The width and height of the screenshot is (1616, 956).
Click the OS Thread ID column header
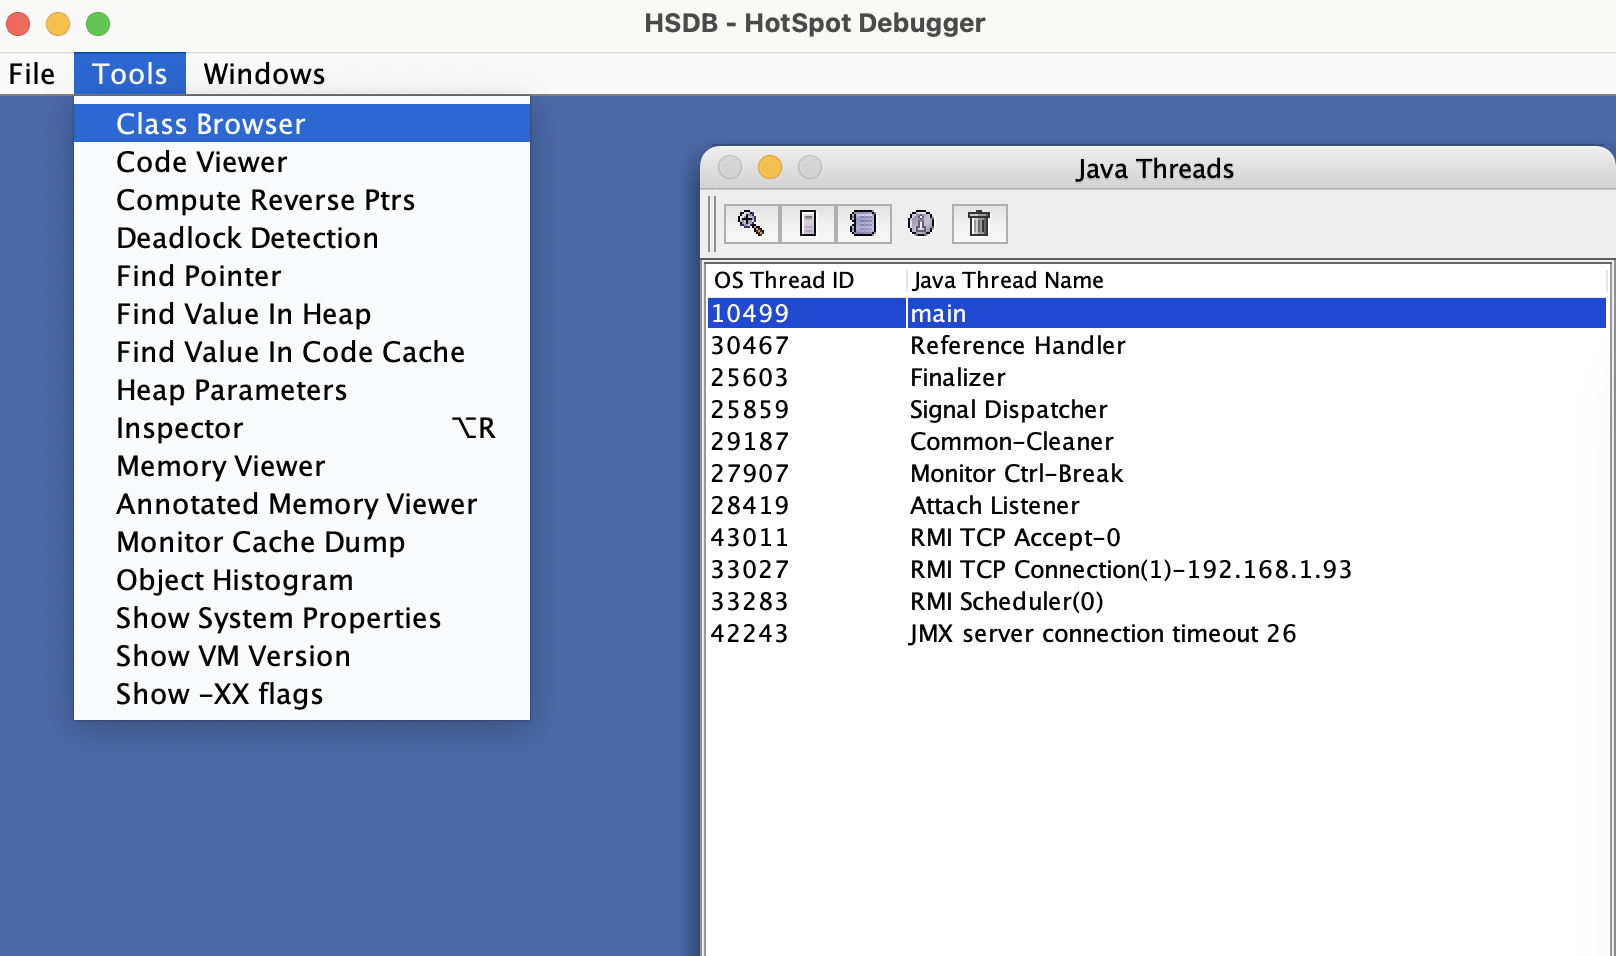806,280
